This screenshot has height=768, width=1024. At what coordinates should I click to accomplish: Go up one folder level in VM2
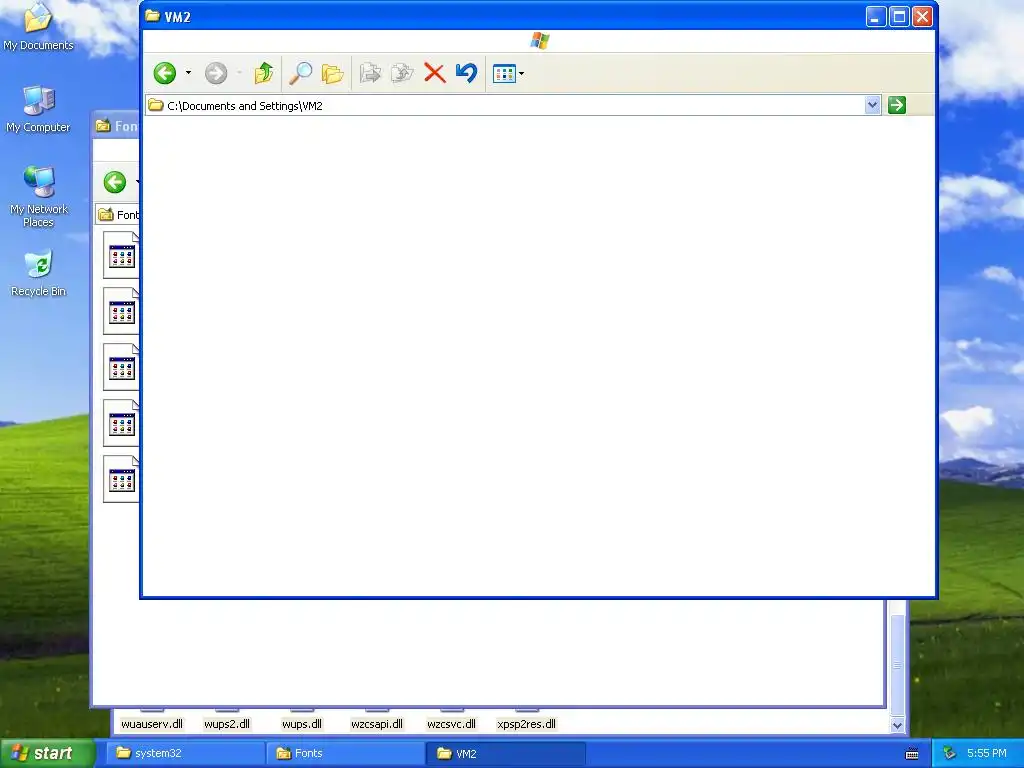point(264,73)
